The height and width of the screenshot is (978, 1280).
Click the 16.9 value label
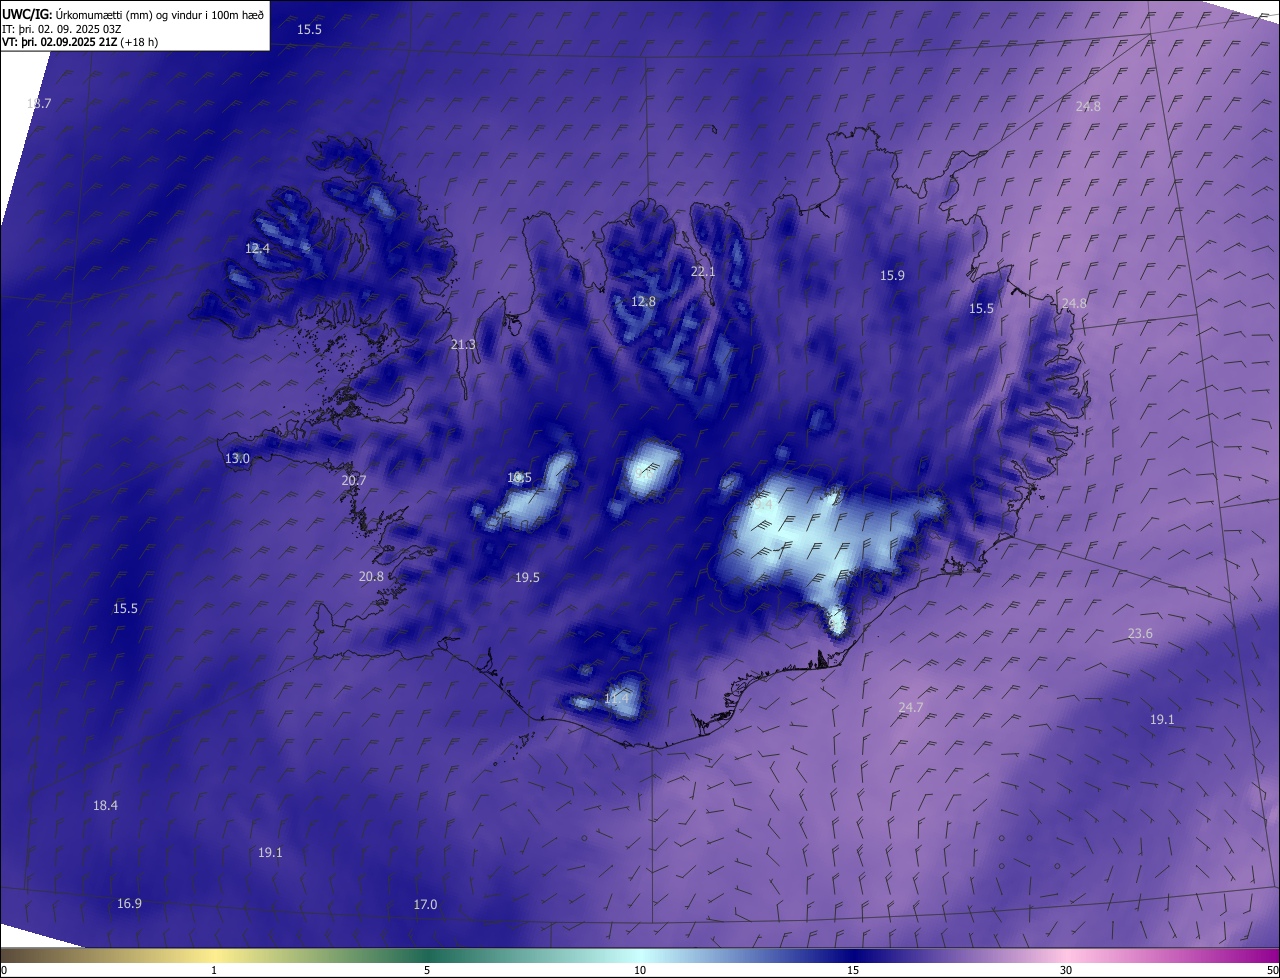pyautogui.click(x=129, y=904)
